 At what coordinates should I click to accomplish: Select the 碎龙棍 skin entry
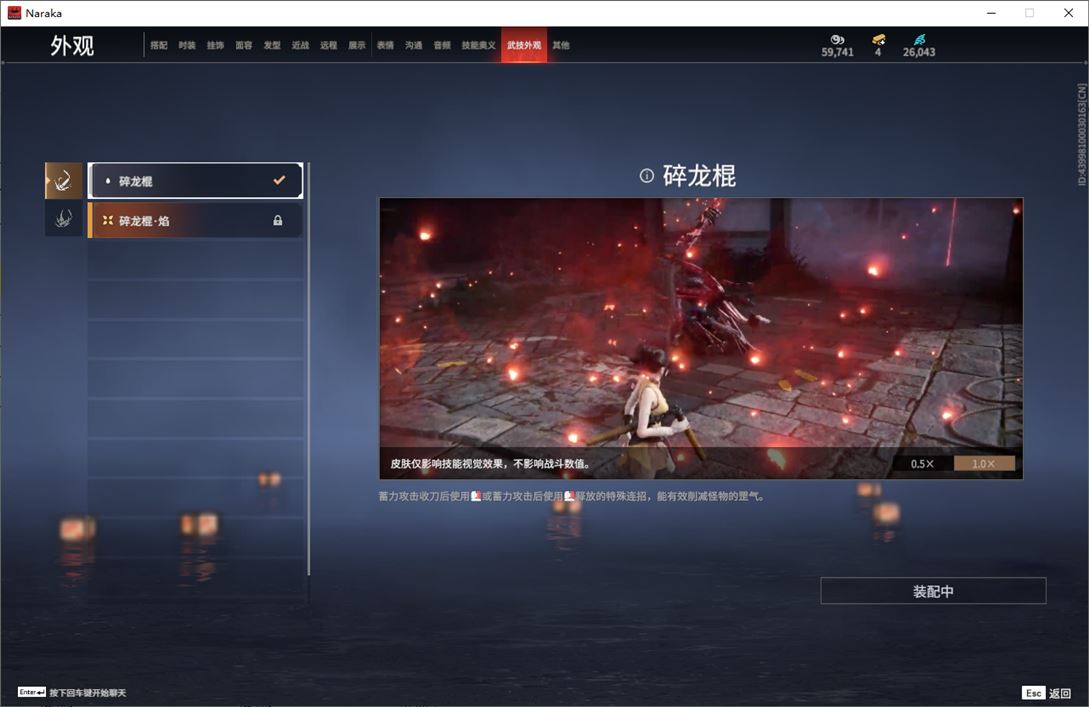tap(196, 181)
